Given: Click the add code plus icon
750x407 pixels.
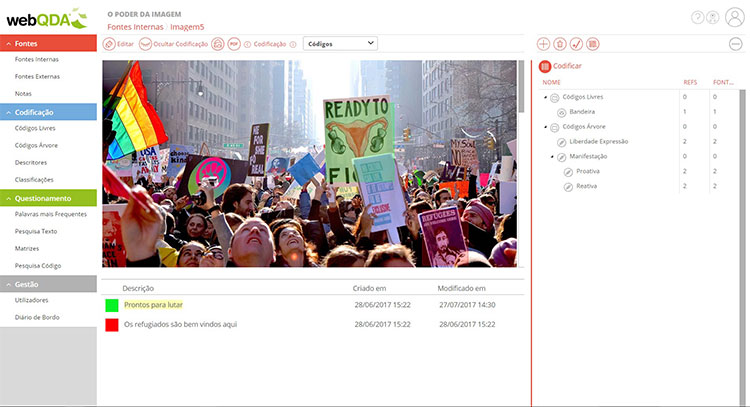Looking at the screenshot, I should click(x=543, y=44).
